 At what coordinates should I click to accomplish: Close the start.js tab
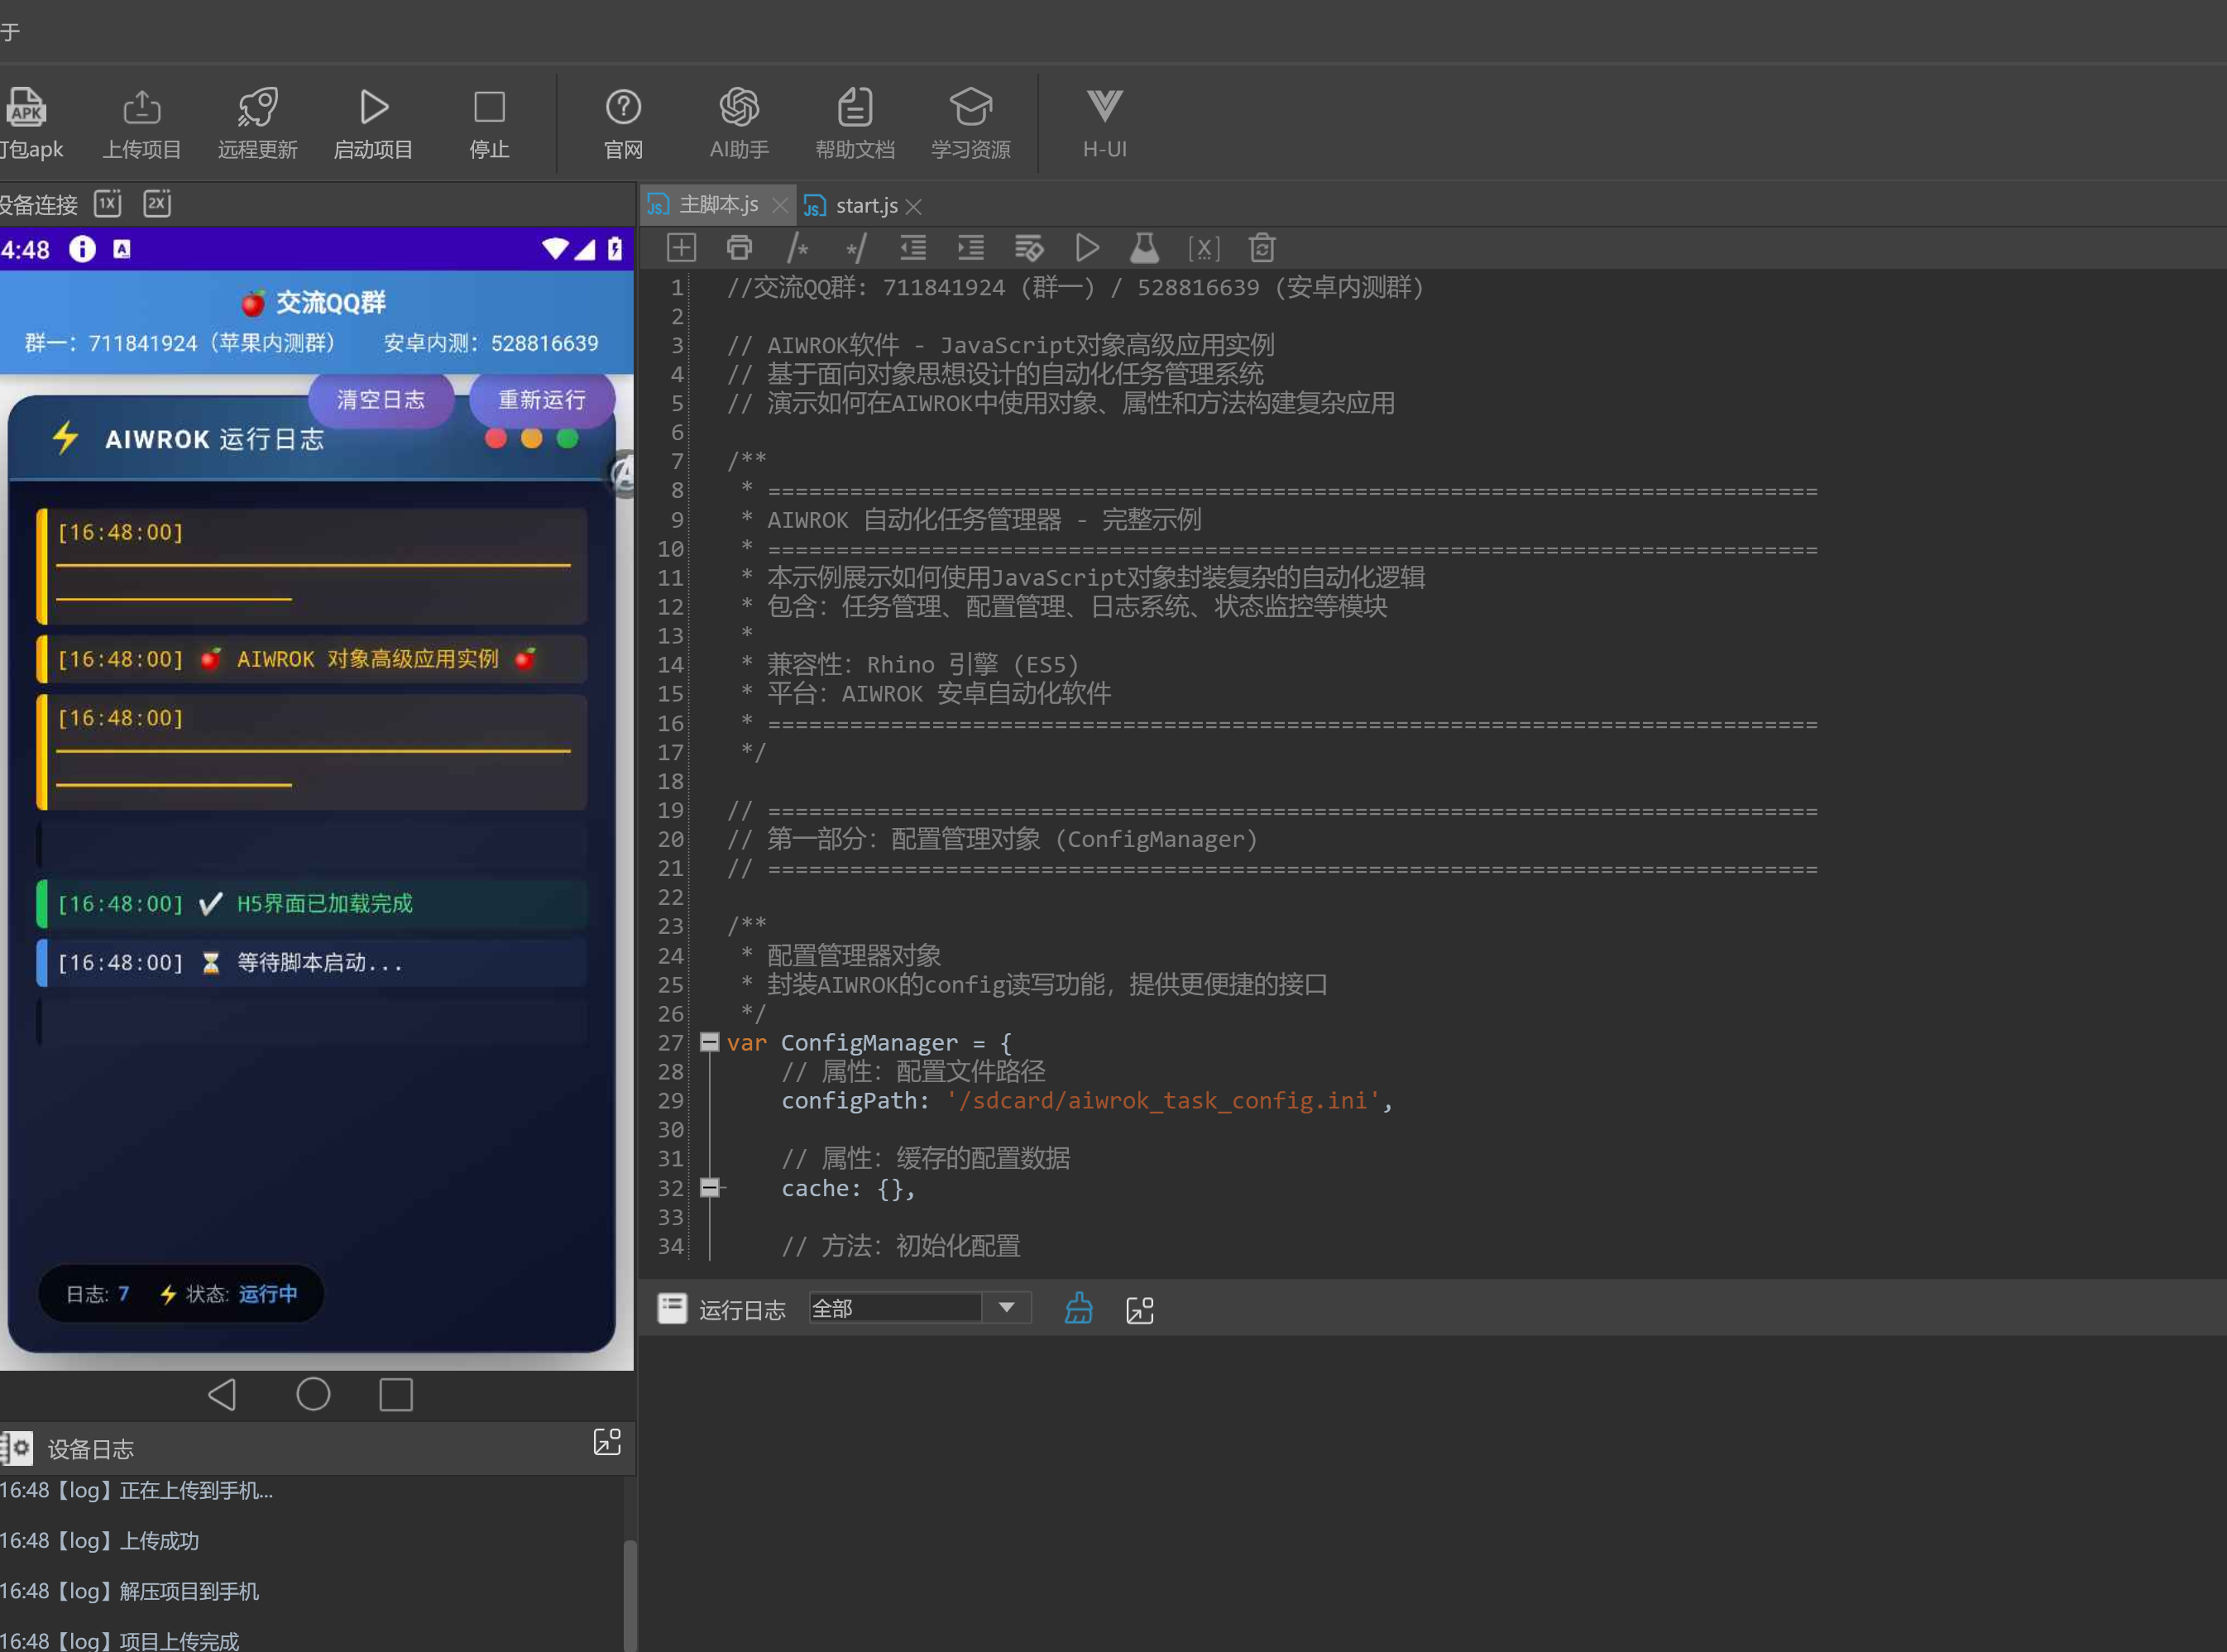(913, 206)
